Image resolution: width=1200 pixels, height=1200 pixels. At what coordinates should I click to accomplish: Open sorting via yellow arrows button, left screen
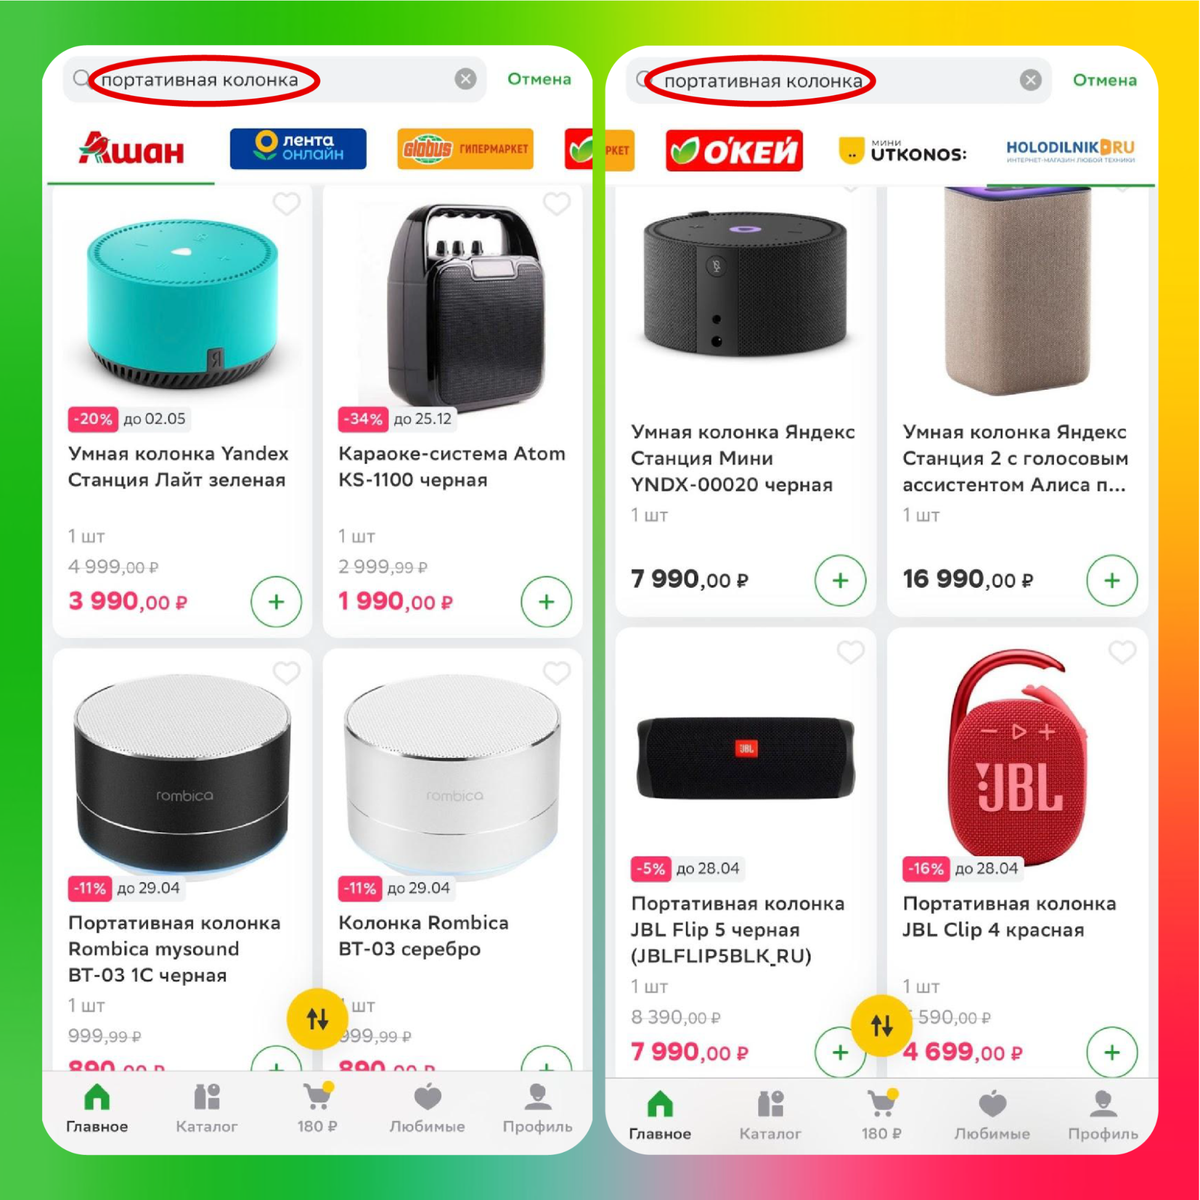click(x=318, y=1019)
